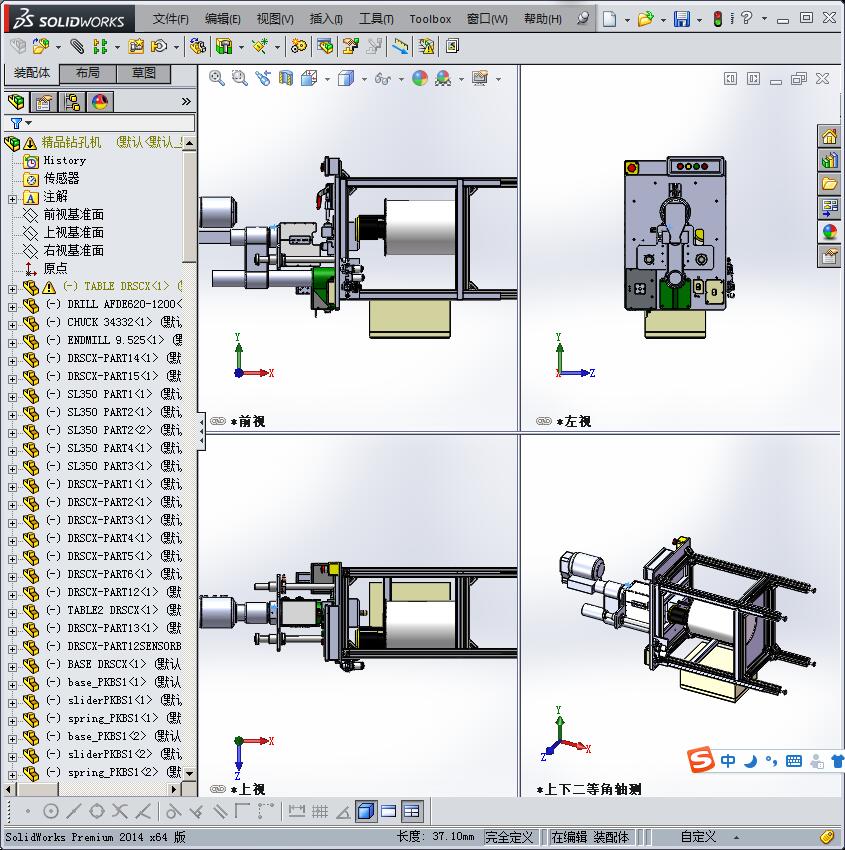Open the DisplayManager tab with color ball

100,102
